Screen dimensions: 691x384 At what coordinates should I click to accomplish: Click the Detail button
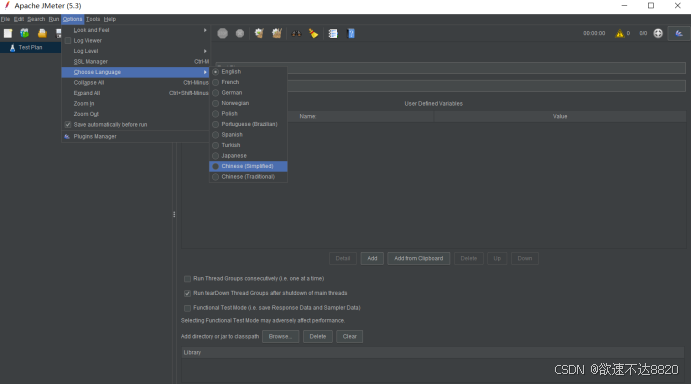[x=343, y=258]
